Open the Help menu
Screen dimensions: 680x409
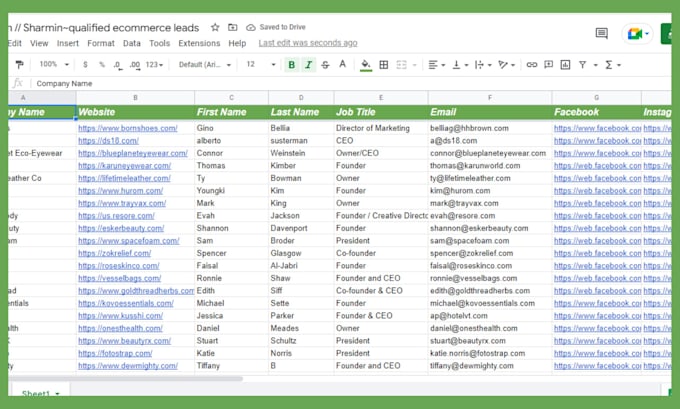coord(237,43)
